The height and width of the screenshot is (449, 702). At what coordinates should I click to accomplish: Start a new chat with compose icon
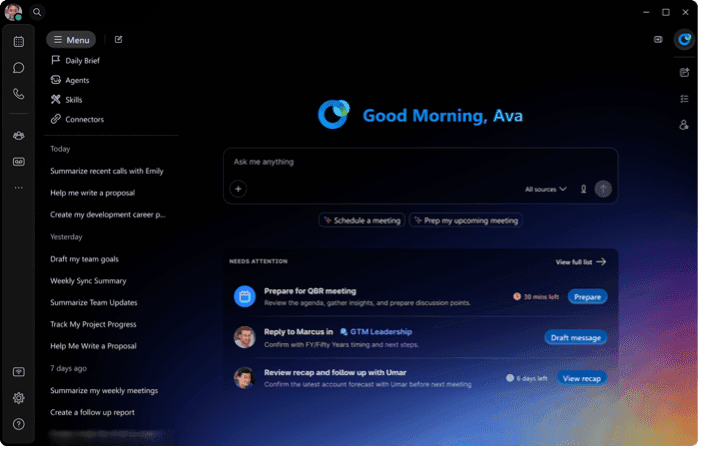click(x=119, y=39)
